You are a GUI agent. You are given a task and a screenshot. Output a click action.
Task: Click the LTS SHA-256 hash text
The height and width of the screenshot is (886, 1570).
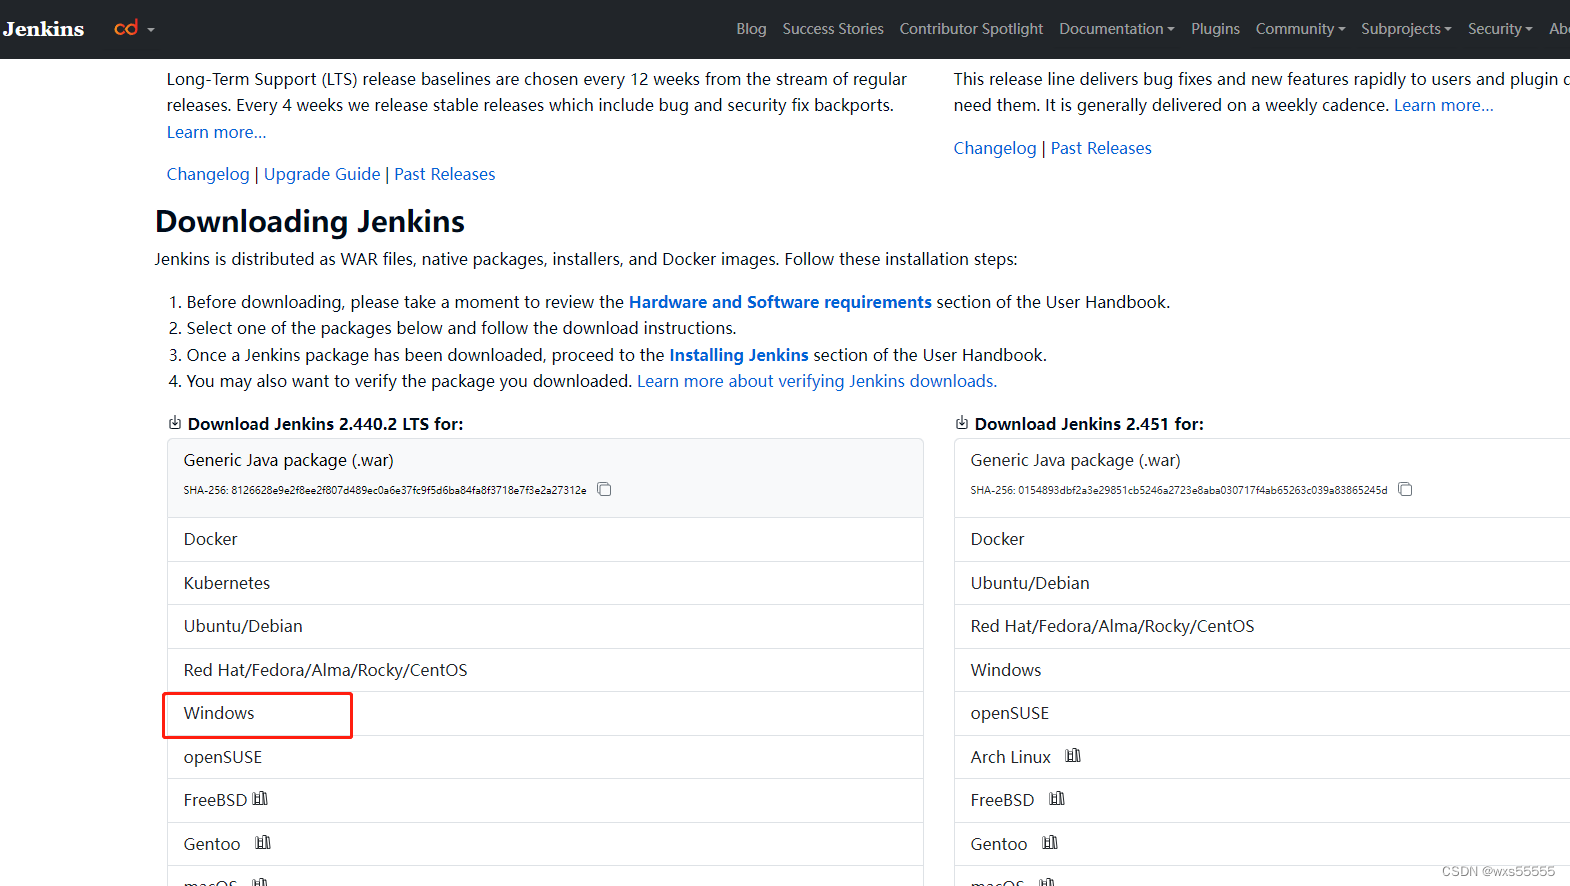[x=385, y=490]
